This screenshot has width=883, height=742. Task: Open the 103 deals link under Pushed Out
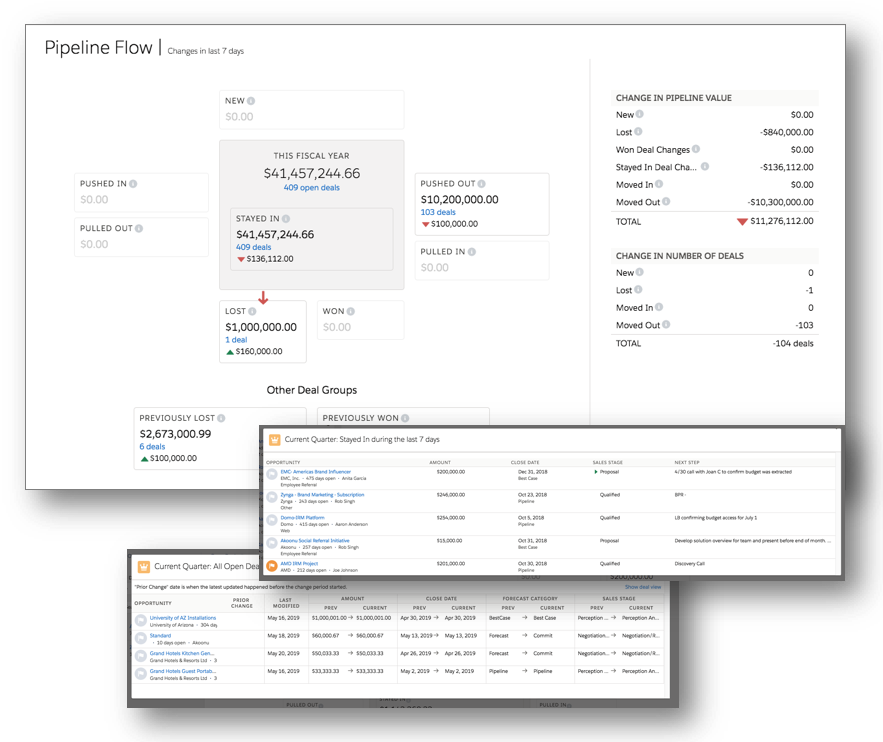[438, 212]
